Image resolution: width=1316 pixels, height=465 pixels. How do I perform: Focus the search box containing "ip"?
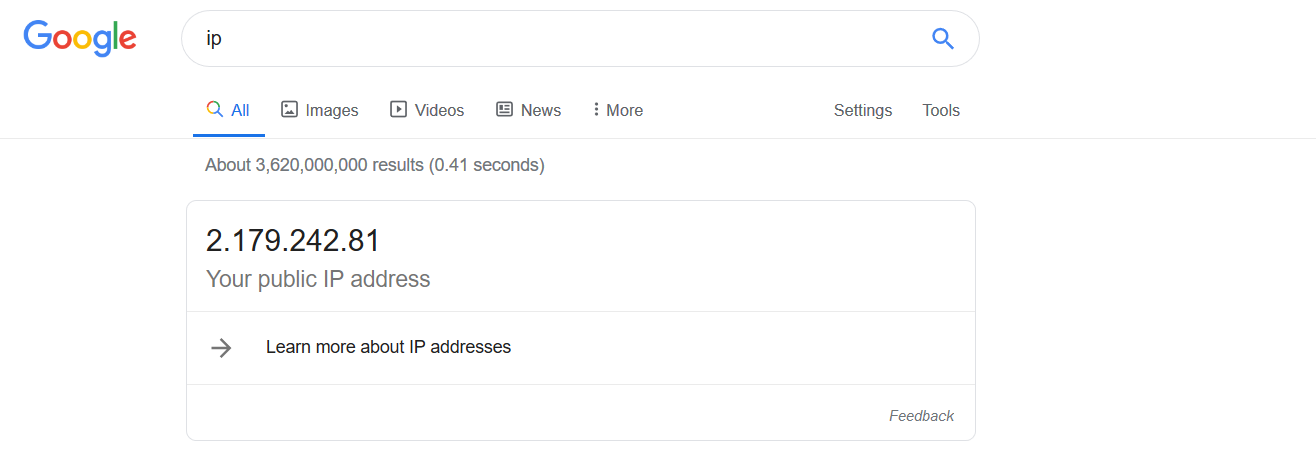(x=560, y=38)
